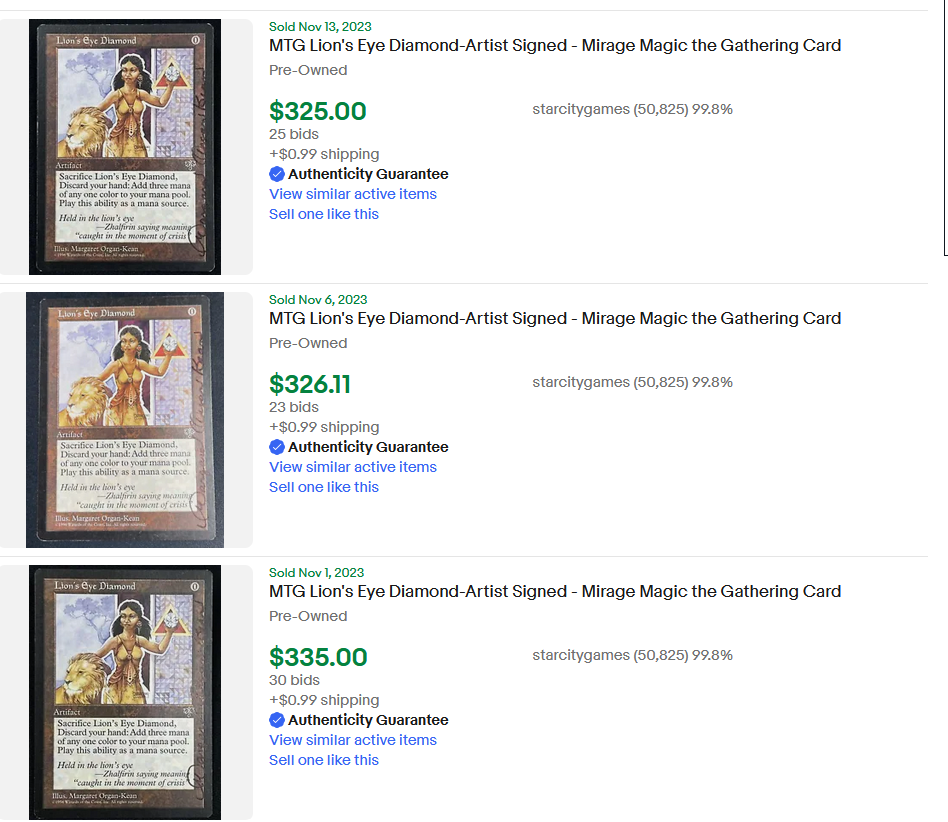View similar active items for the $326.11 listing

[x=352, y=467]
